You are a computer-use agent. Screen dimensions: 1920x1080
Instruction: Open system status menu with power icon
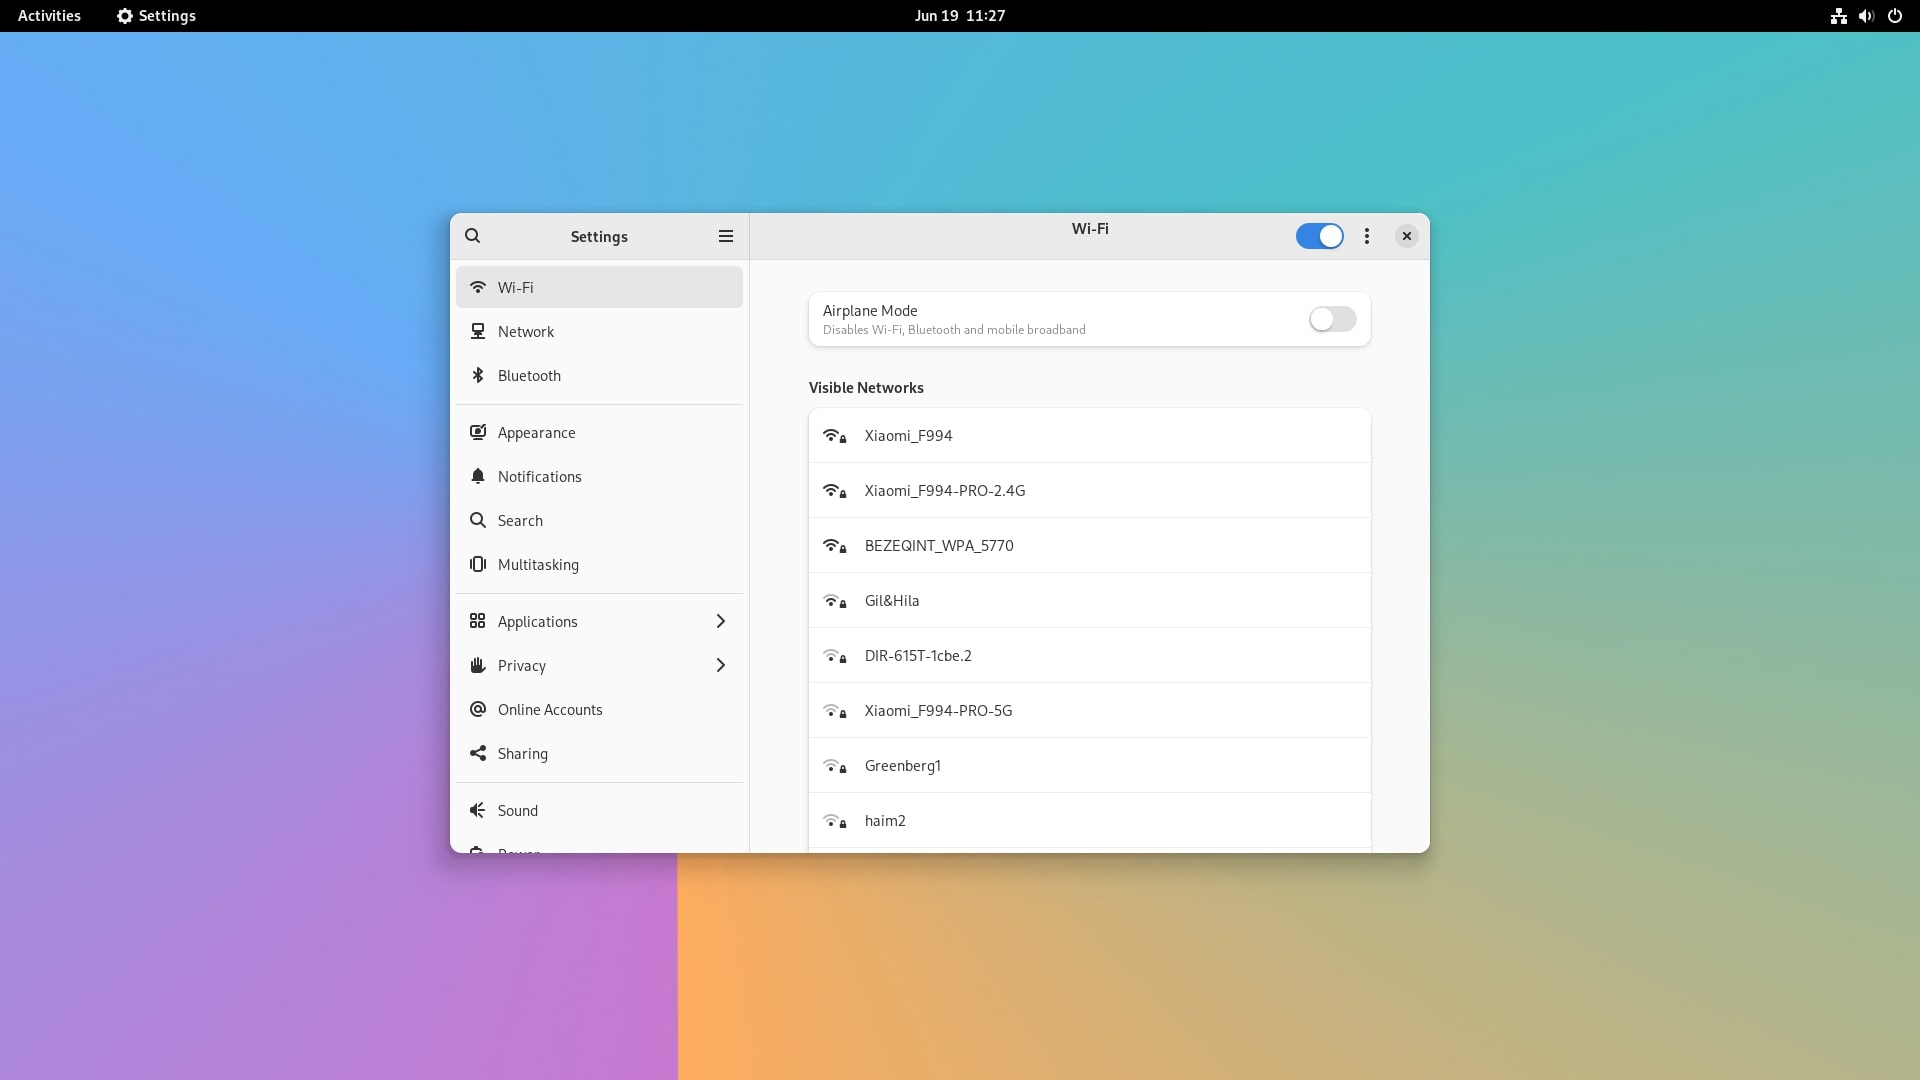(x=1894, y=16)
